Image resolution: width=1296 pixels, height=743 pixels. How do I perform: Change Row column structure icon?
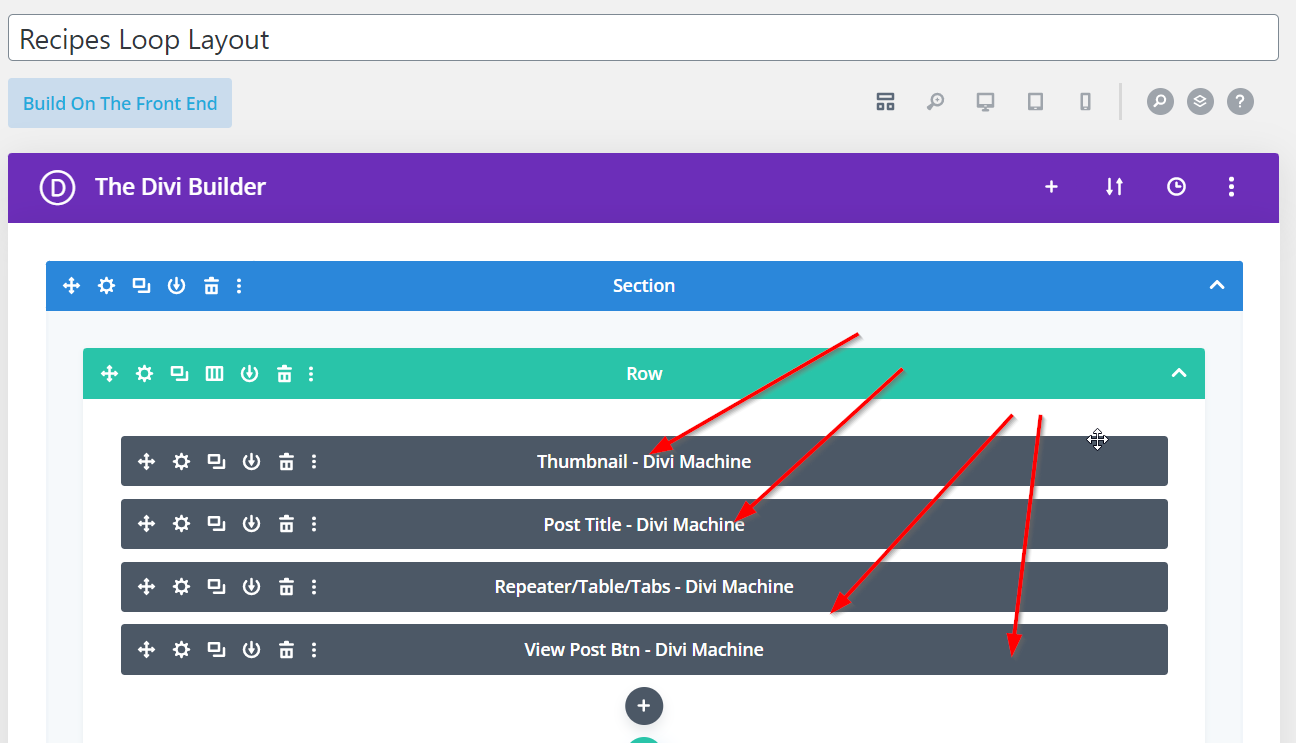(214, 374)
